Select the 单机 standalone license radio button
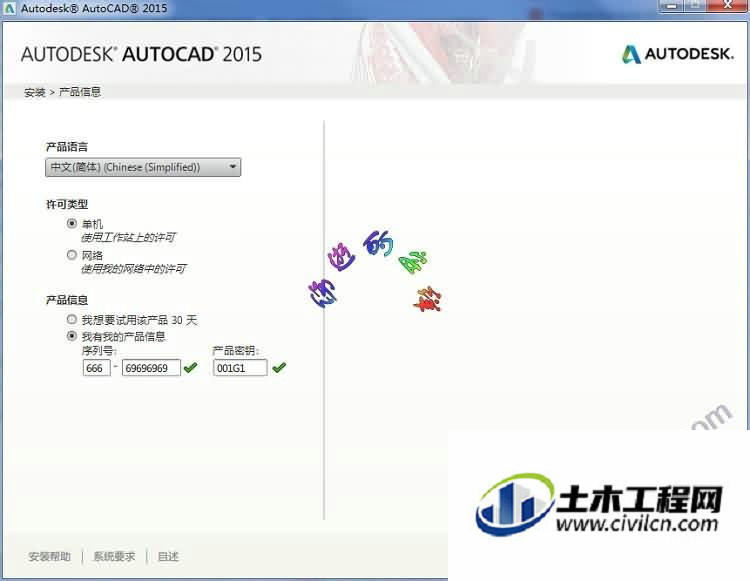Screen dimensions: 750x581 72,223
